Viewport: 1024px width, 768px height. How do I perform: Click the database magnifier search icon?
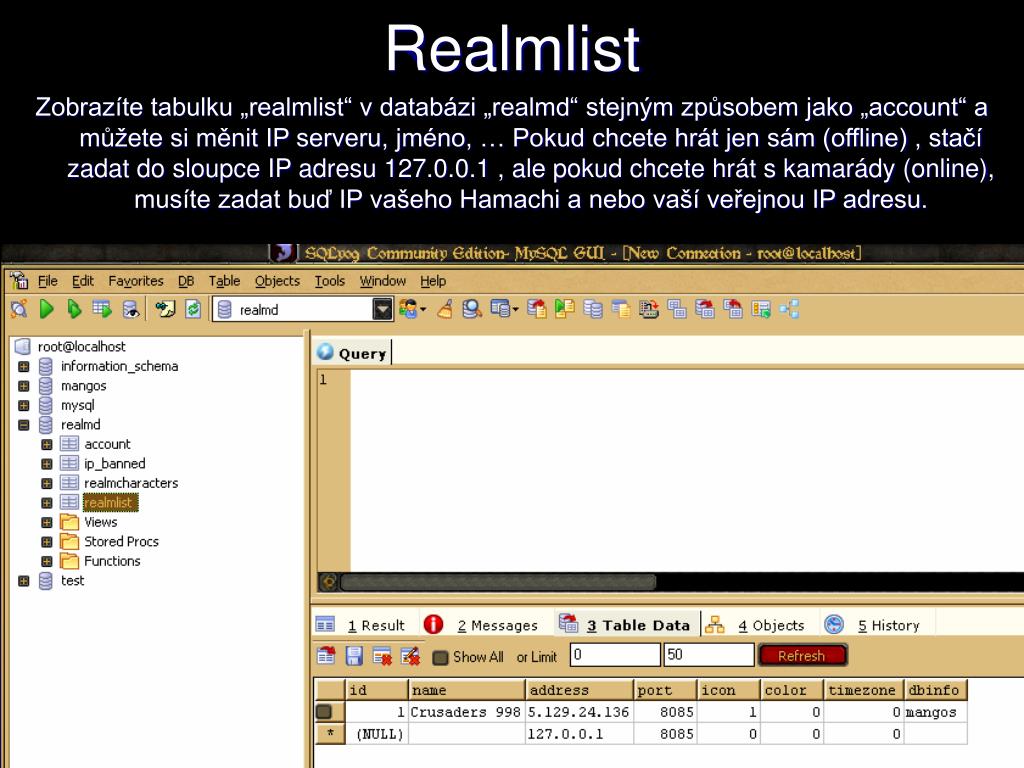[472, 309]
